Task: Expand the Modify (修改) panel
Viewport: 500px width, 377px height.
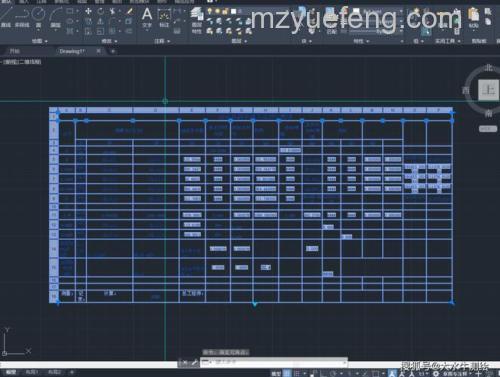Action: pos(109,41)
